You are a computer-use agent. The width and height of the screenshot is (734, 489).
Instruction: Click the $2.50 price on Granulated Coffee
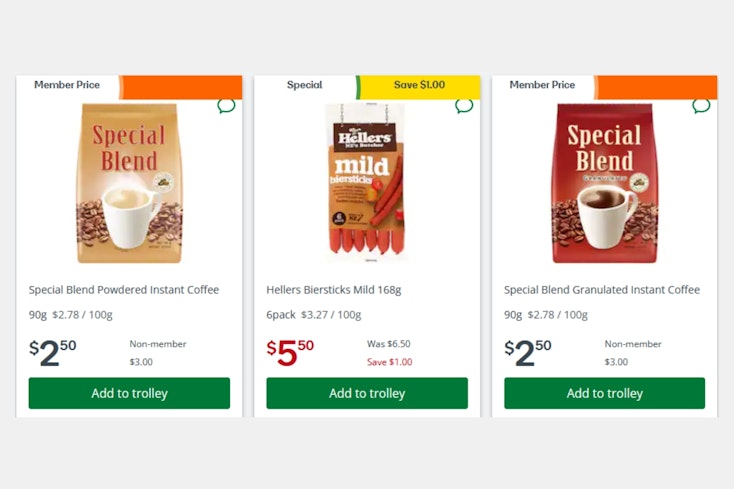[528, 352]
